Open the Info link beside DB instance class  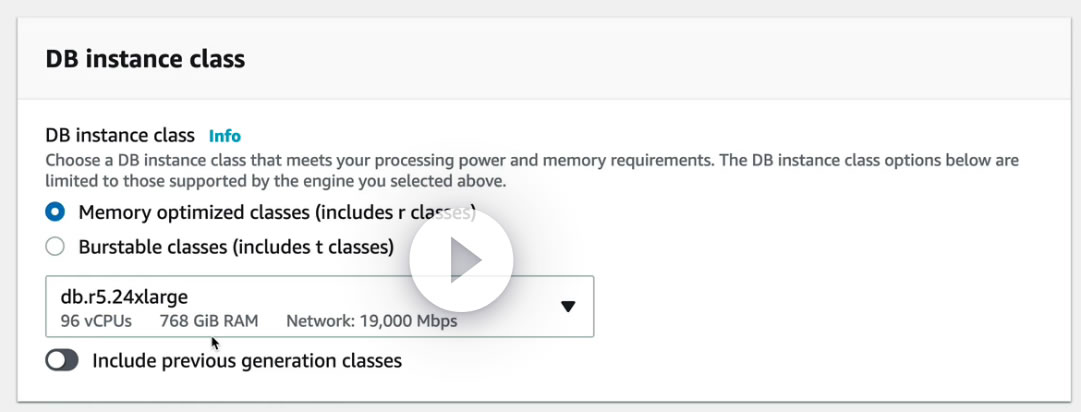point(224,136)
